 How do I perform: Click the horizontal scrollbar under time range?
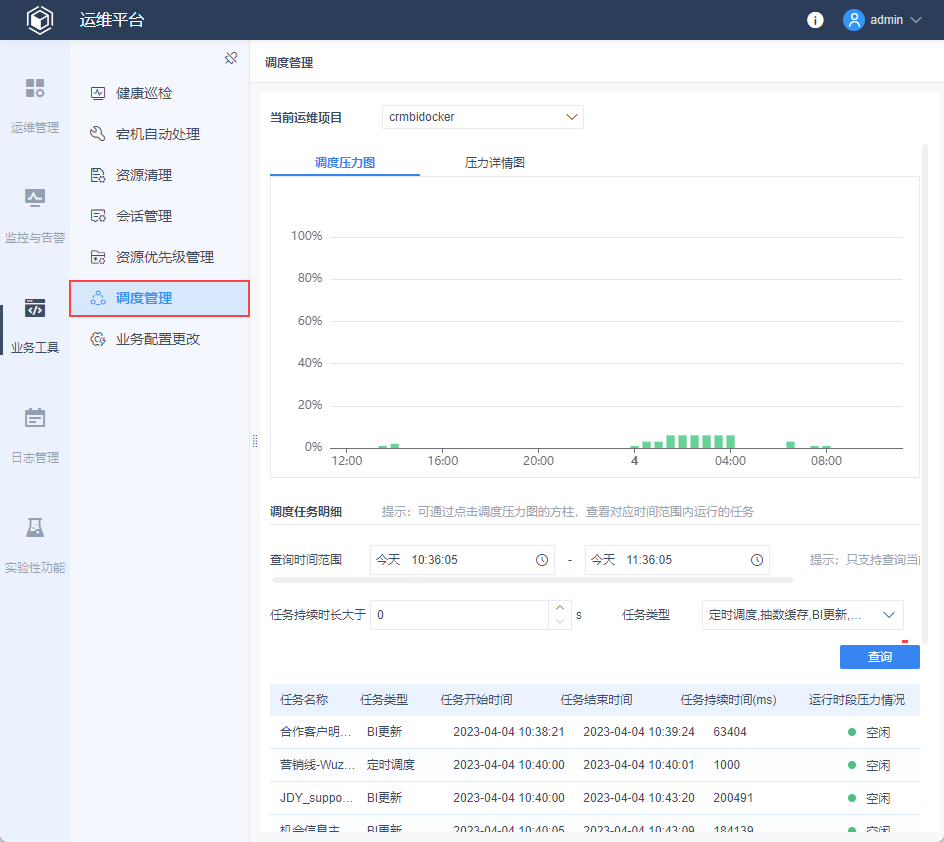pyautogui.click(x=532, y=580)
